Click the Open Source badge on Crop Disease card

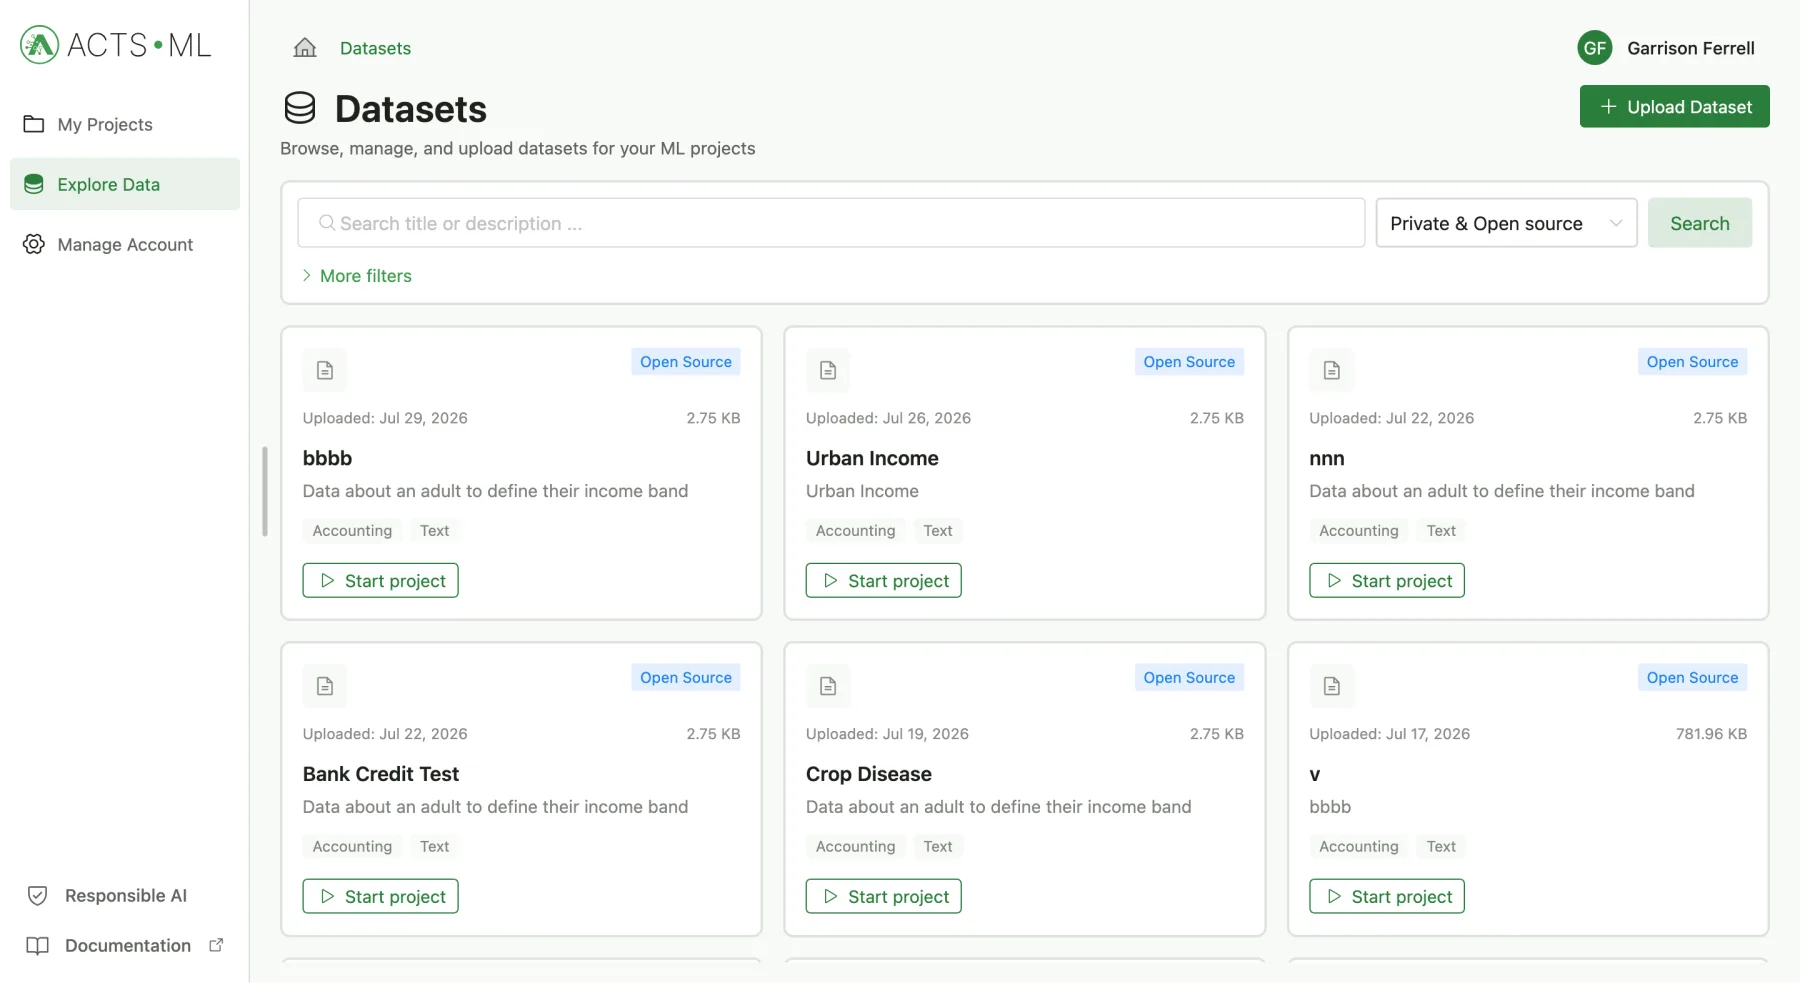pyautogui.click(x=1189, y=678)
